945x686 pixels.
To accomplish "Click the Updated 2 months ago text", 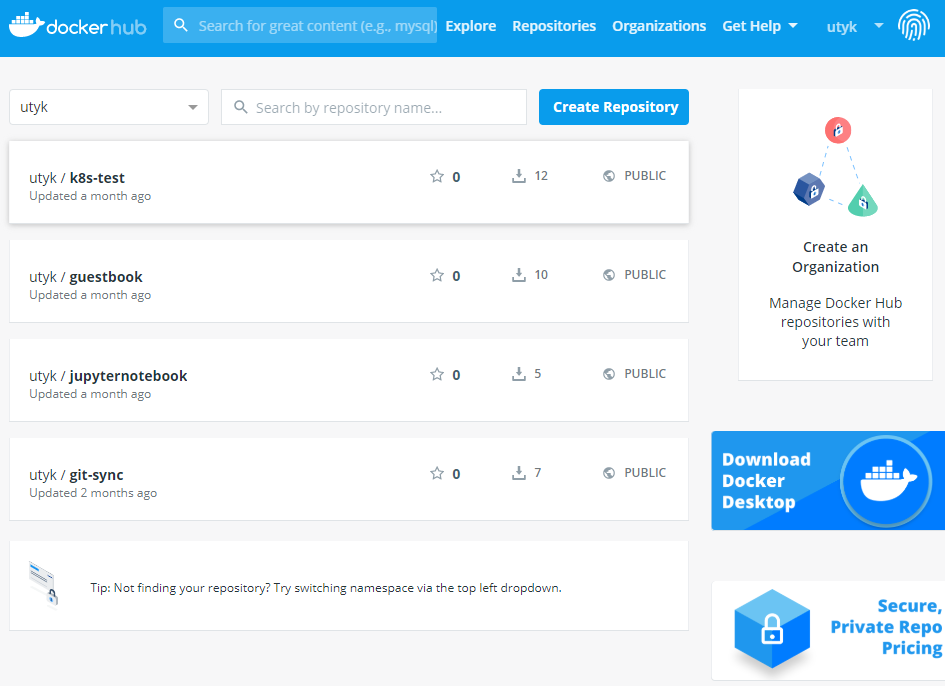I will 93,493.
